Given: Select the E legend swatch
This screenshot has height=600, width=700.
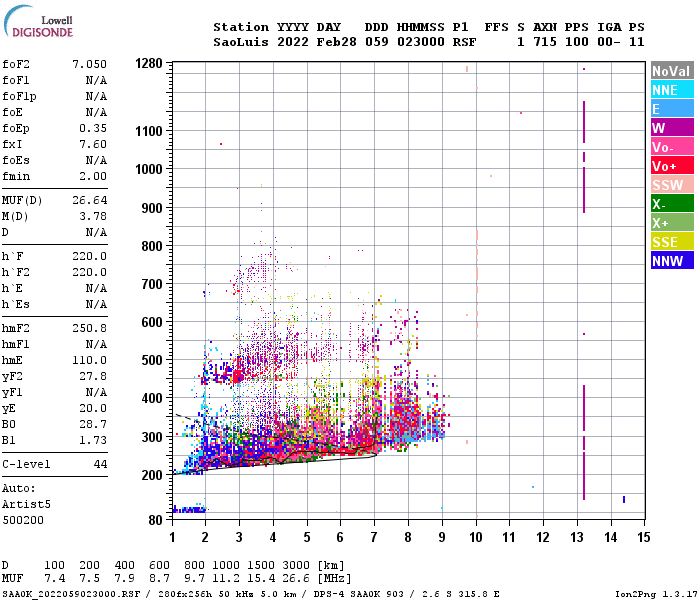Looking at the screenshot, I should pyautogui.click(x=672, y=109).
